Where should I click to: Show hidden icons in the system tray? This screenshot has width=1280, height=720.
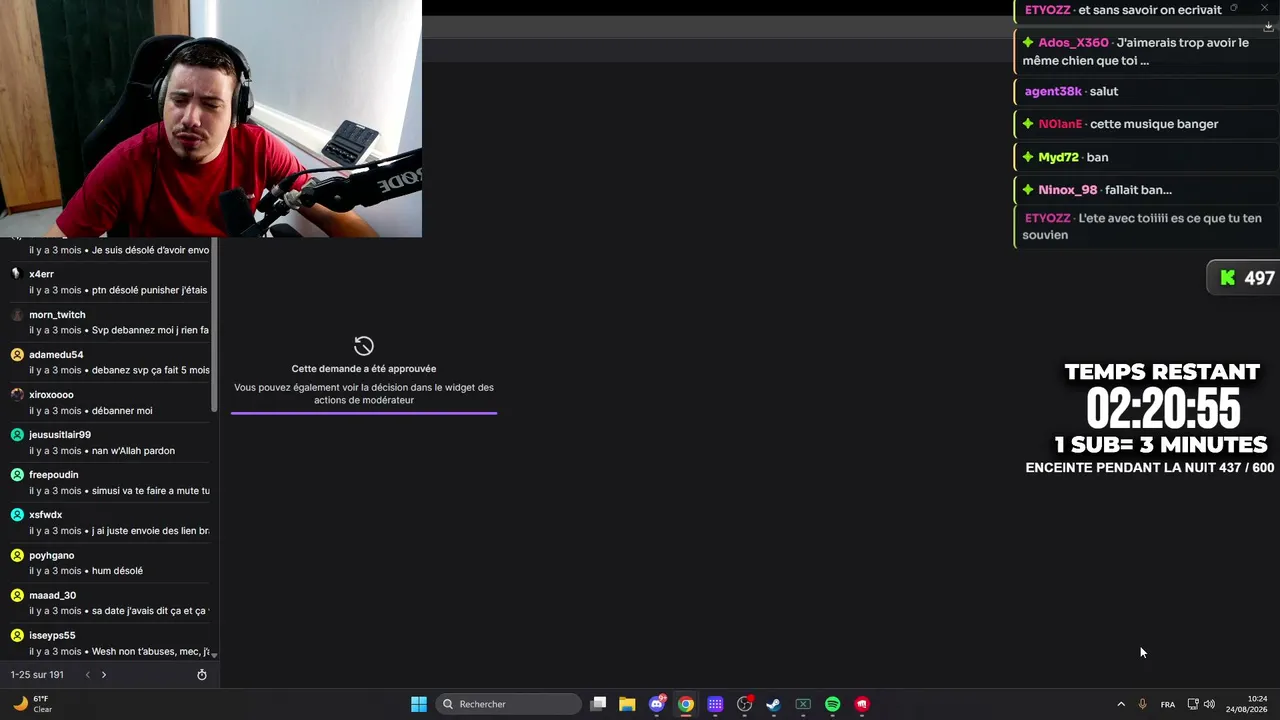(1121, 704)
